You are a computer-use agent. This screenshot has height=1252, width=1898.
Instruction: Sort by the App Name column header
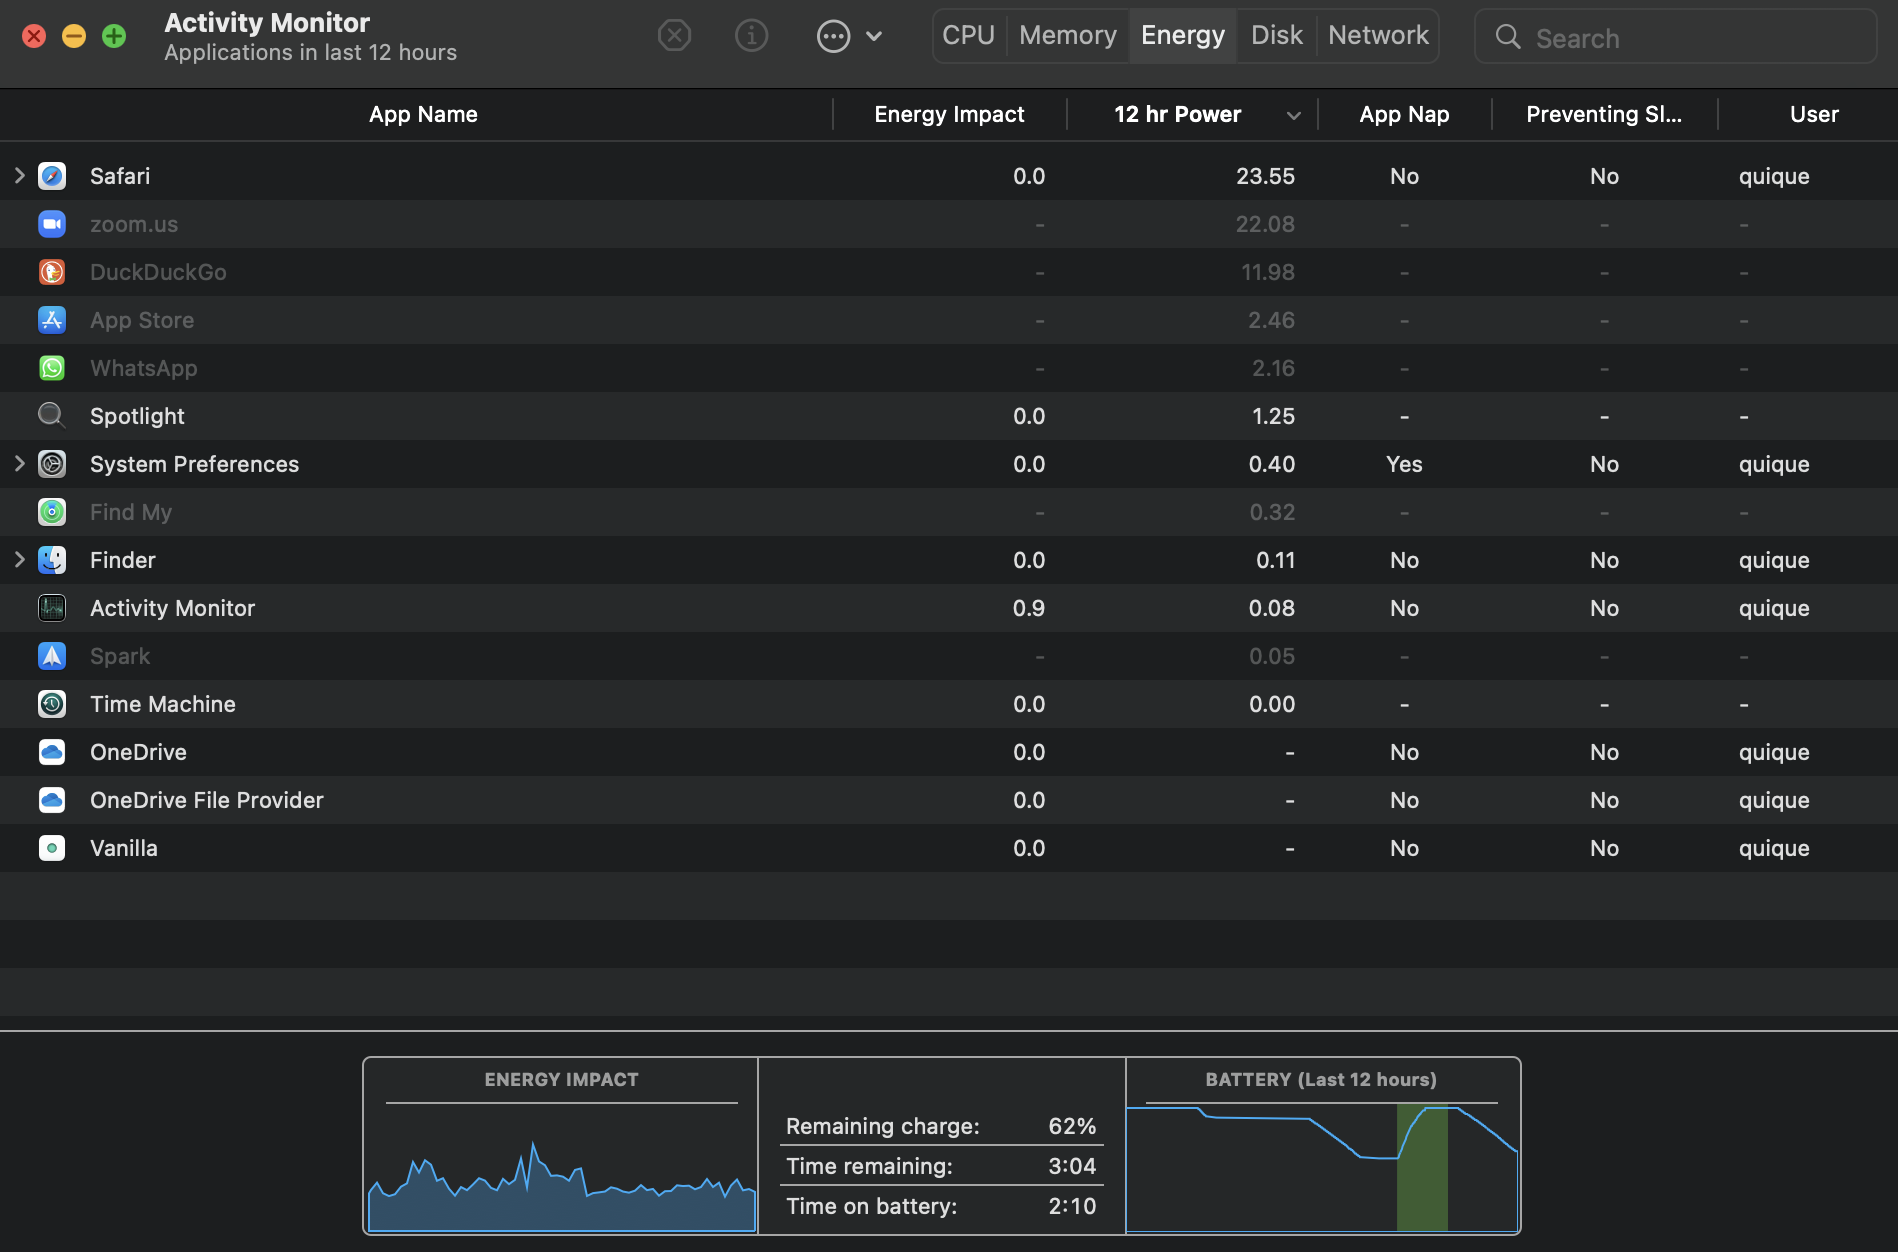click(x=423, y=115)
